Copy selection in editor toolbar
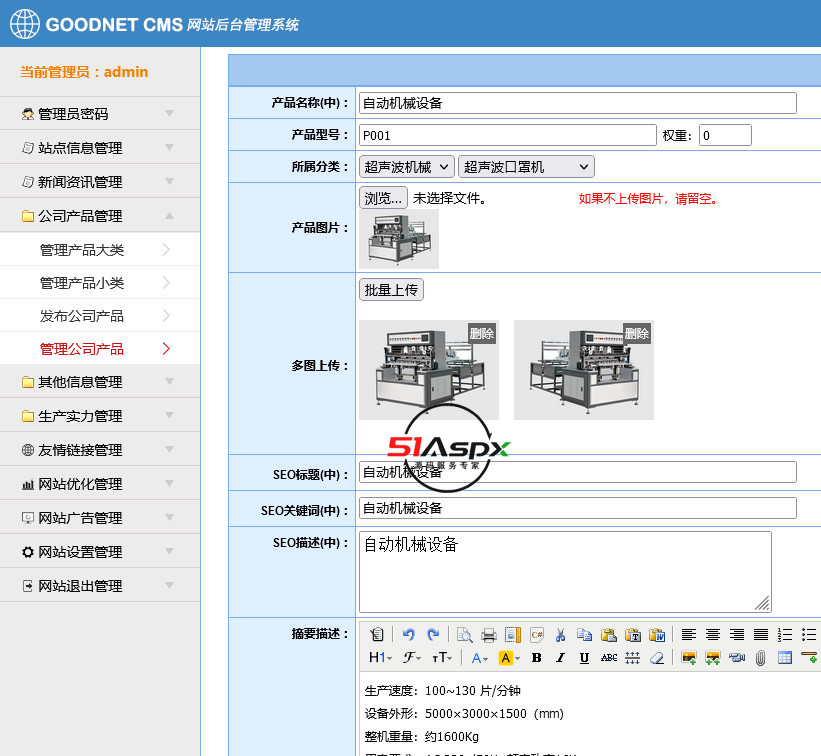 584,635
